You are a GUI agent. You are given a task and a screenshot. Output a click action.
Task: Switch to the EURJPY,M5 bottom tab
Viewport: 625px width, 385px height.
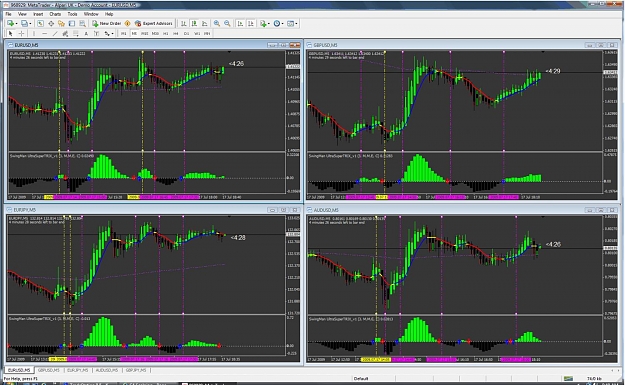tap(77, 370)
